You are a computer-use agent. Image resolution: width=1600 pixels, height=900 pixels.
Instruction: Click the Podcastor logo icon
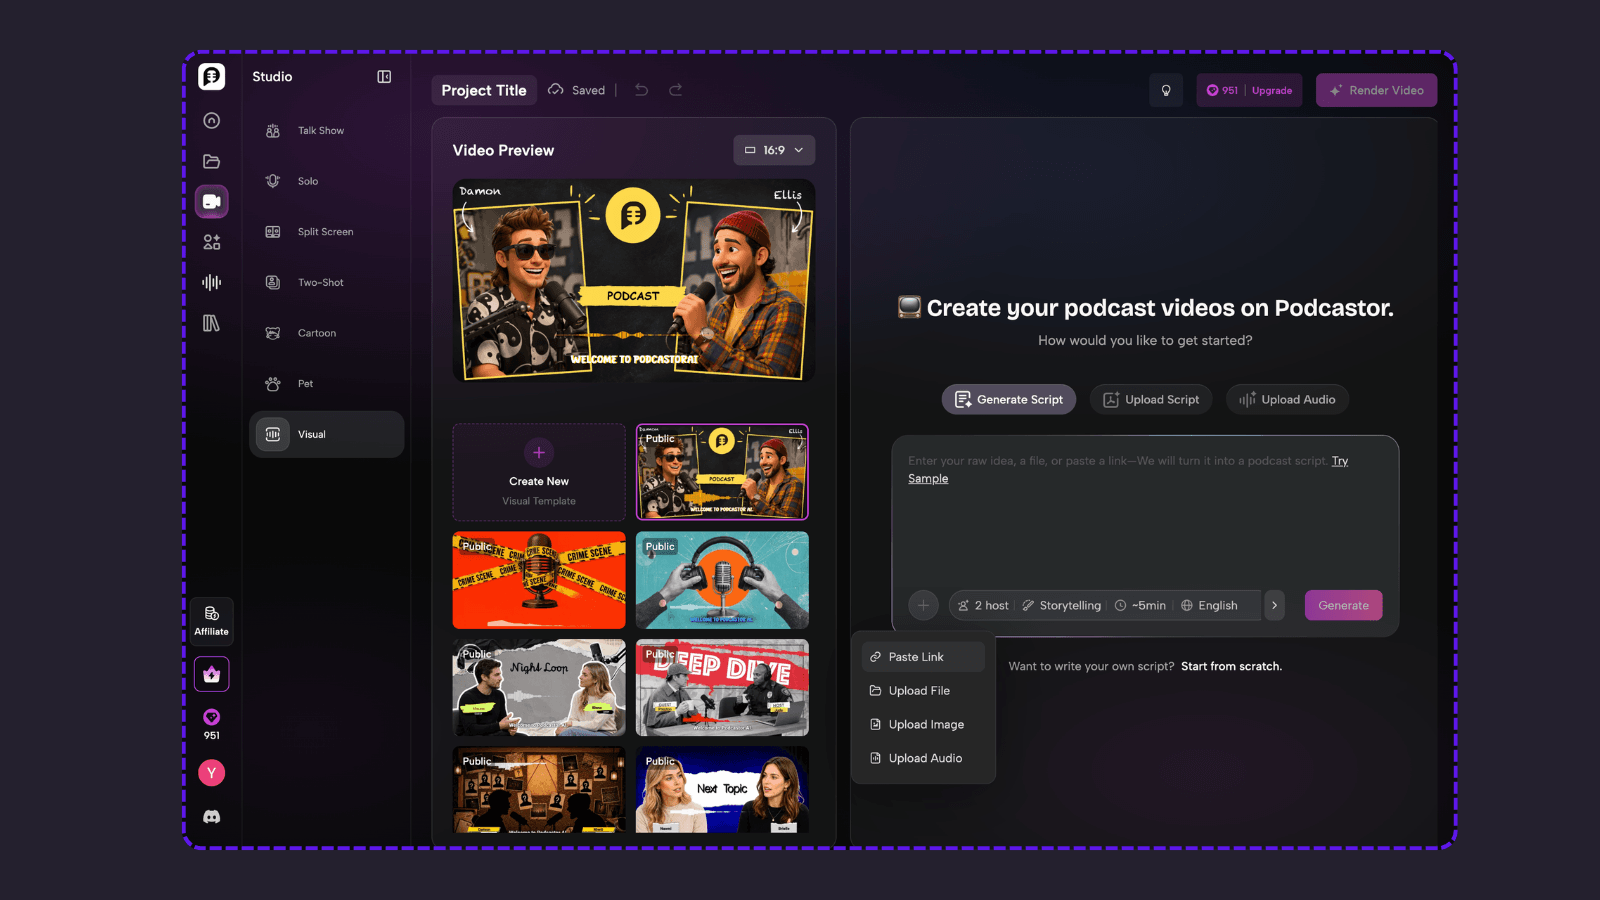click(x=211, y=77)
